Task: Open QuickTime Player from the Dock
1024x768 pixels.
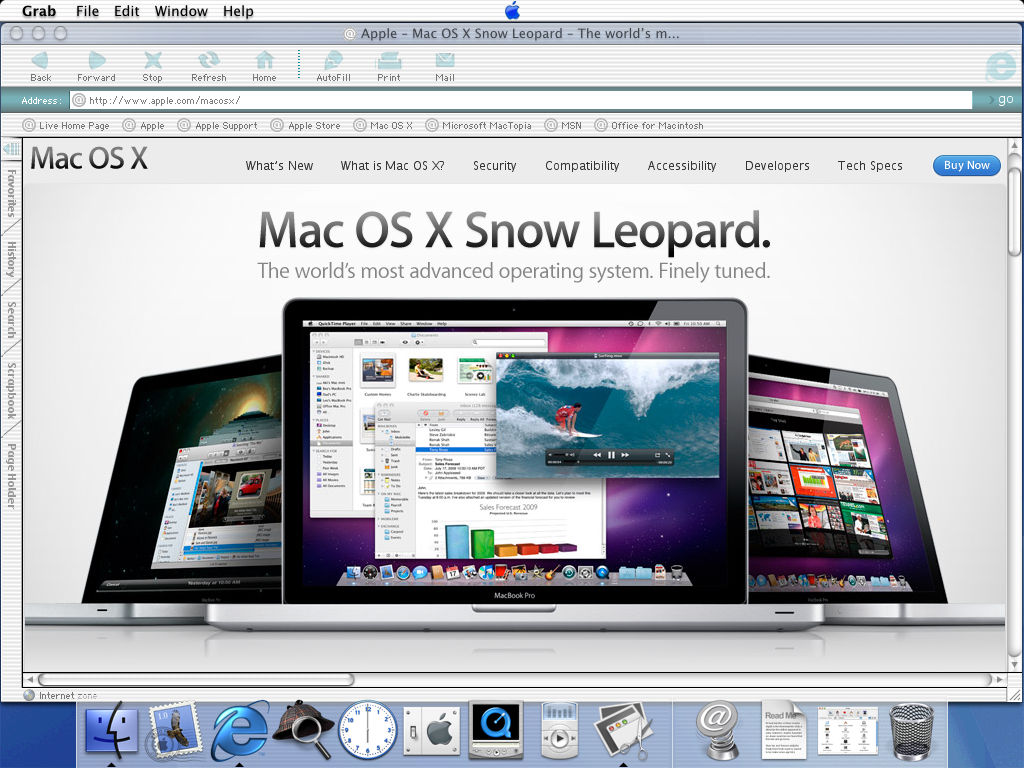Action: click(x=496, y=730)
